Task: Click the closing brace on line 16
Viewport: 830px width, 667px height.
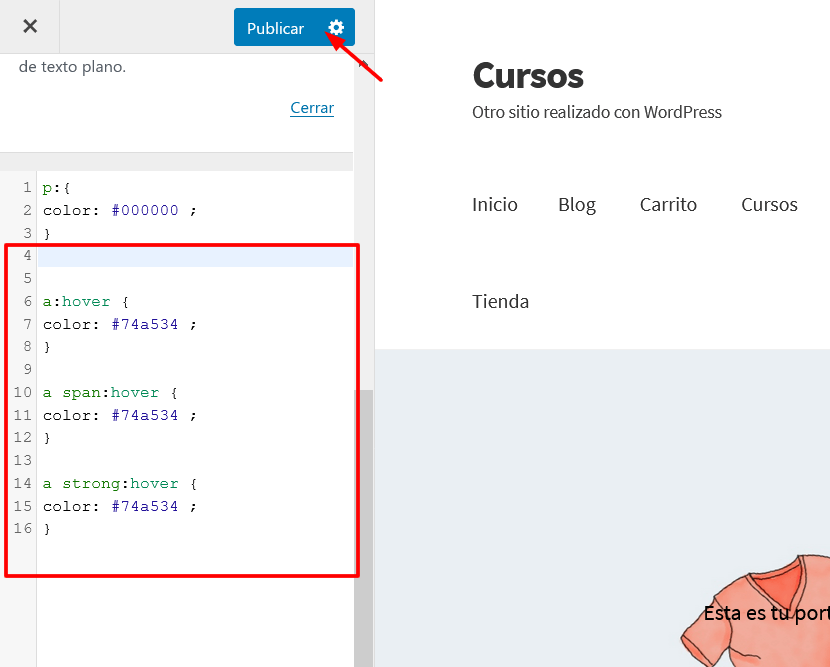Action: (x=47, y=529)
